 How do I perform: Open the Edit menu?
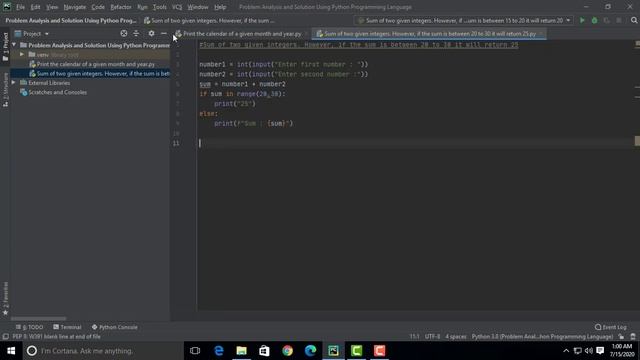coord(36,7)
